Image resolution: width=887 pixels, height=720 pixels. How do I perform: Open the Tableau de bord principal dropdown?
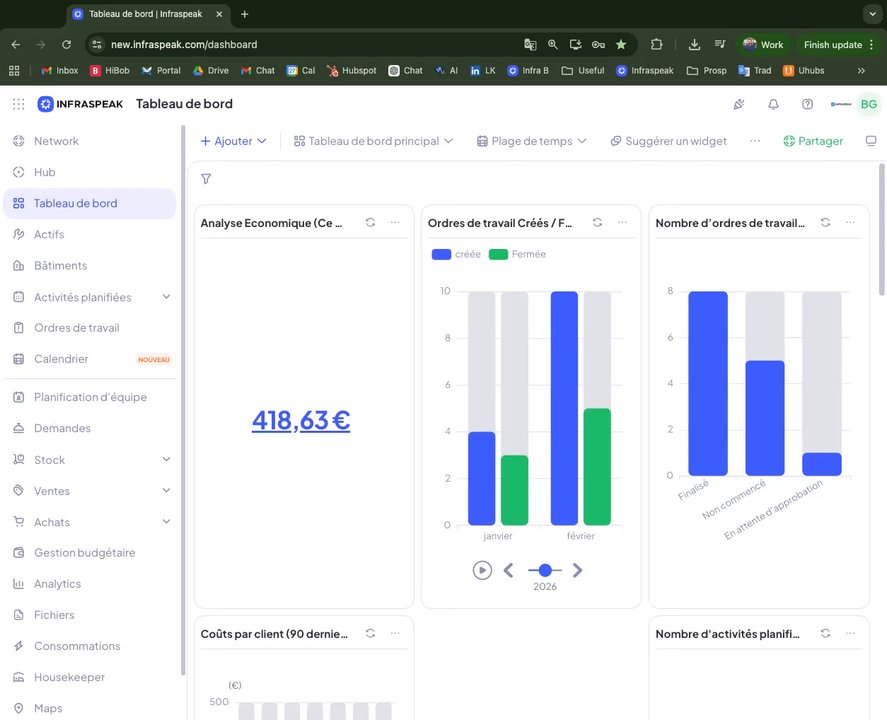pyautogui.click(x=373, y=141)
